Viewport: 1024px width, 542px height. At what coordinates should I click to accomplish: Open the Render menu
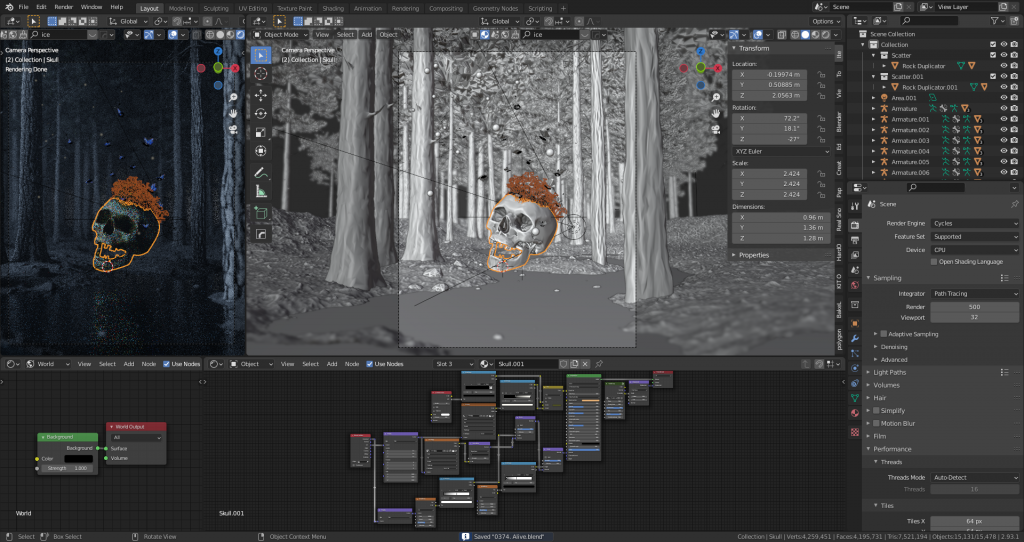pos(63,7)
